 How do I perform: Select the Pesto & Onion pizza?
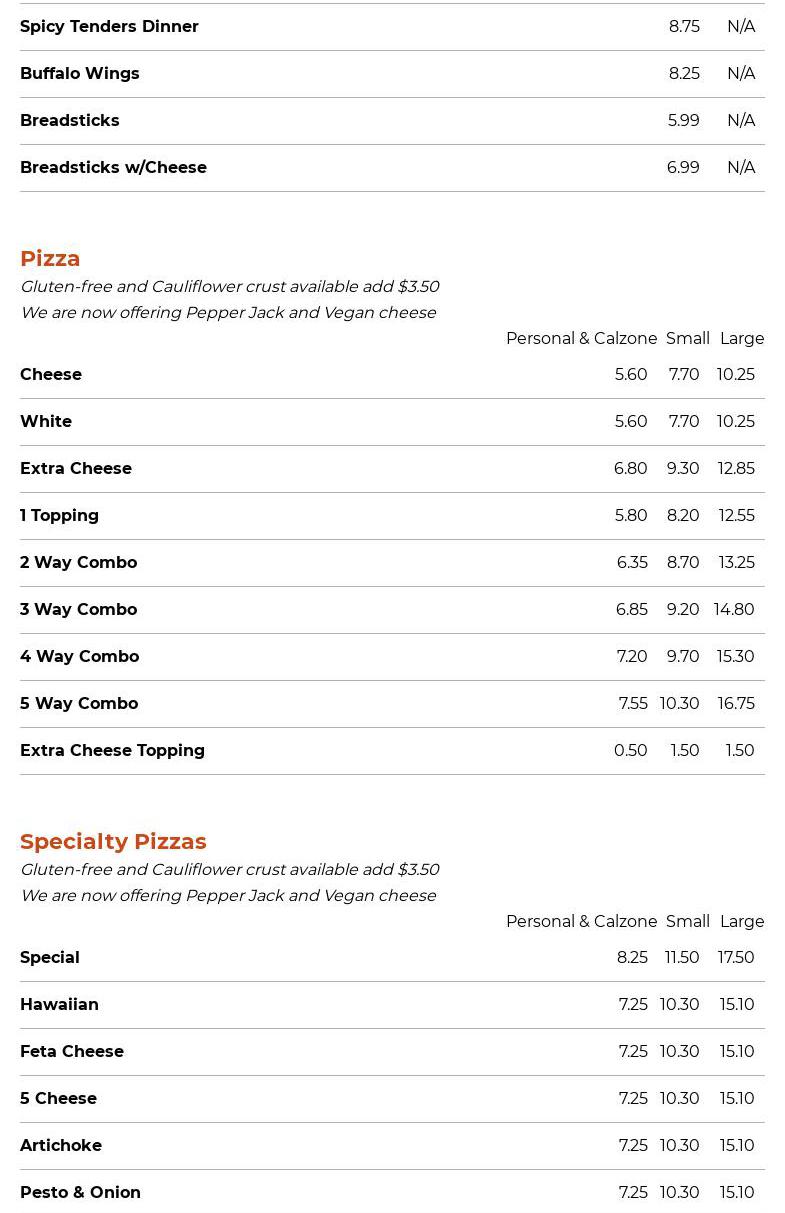(x=80, y=1192)
